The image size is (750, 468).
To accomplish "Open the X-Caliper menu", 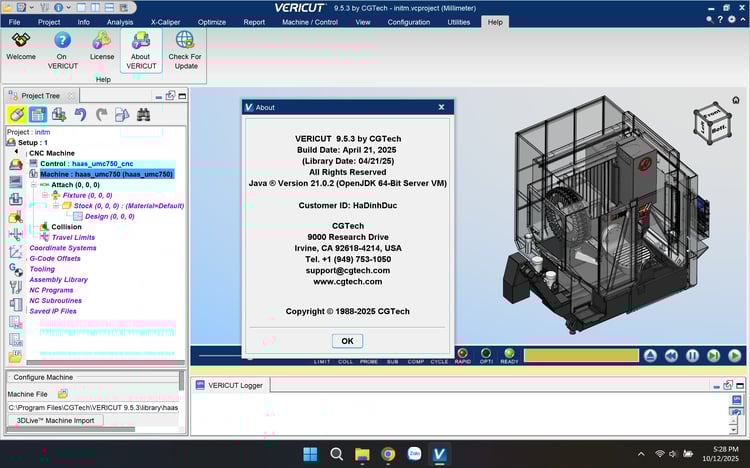I will click(165, 22).
